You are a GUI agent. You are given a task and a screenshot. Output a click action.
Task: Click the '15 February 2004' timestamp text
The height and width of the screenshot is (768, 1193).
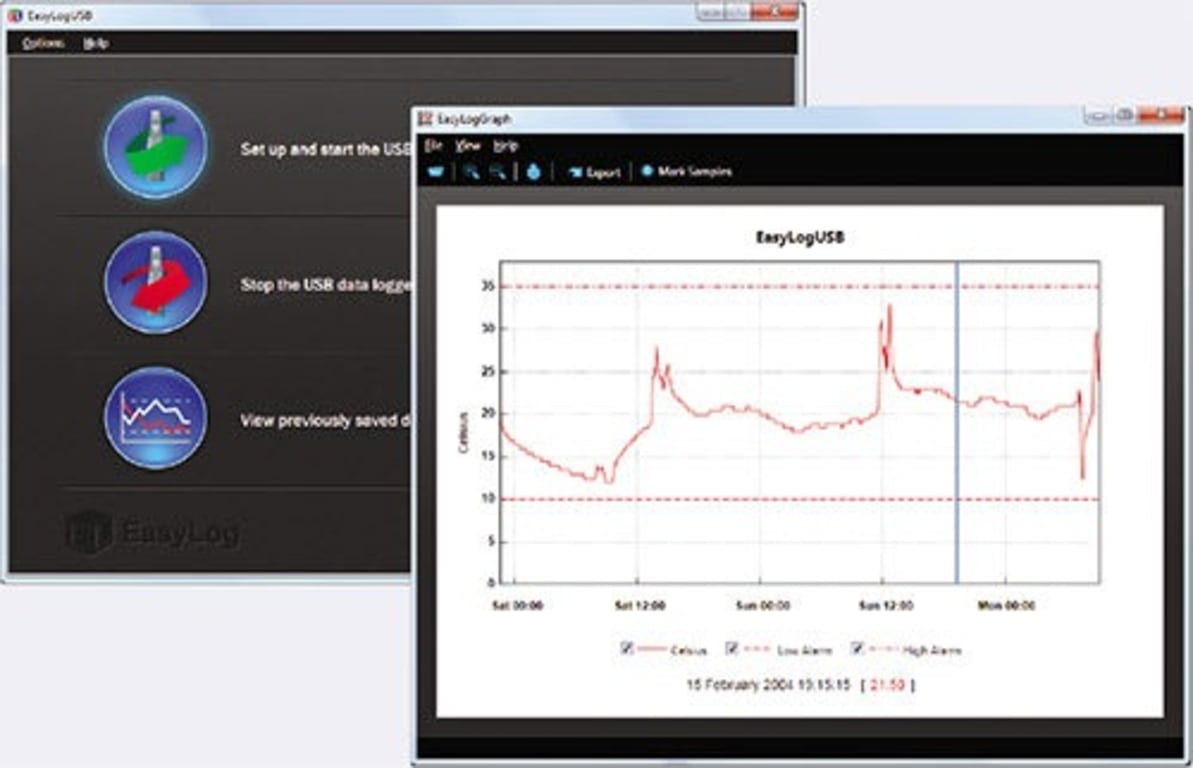768,684
